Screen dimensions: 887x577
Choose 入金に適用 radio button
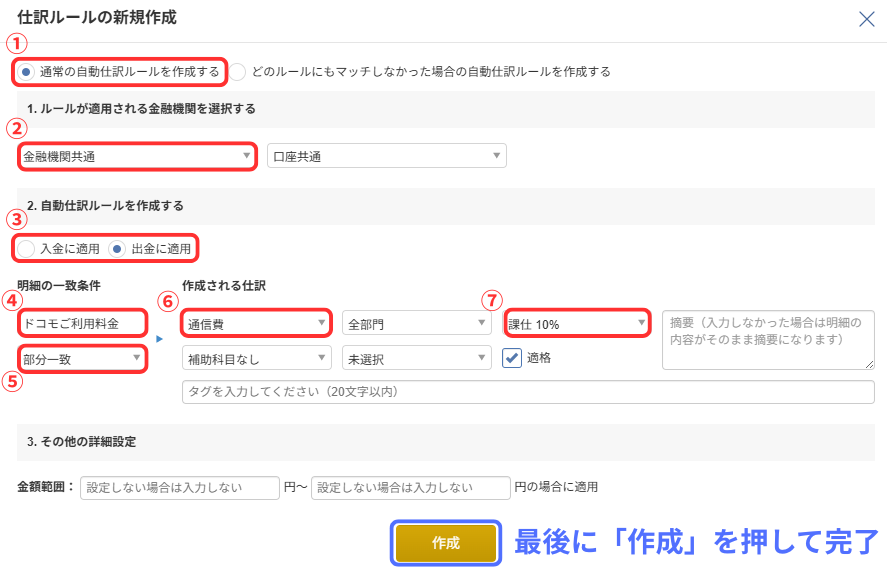click(x=28, y=248)
